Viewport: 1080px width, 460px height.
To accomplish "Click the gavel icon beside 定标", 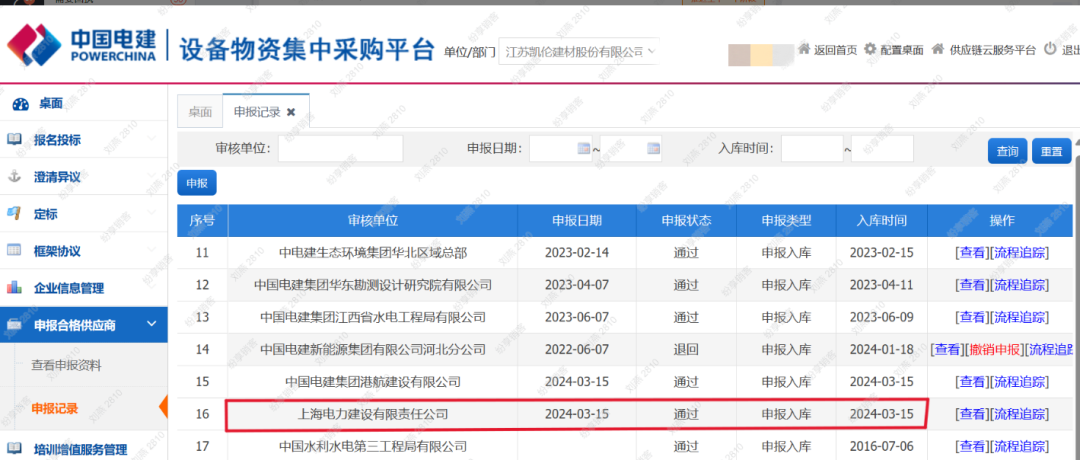I will [x=14, y=214].
